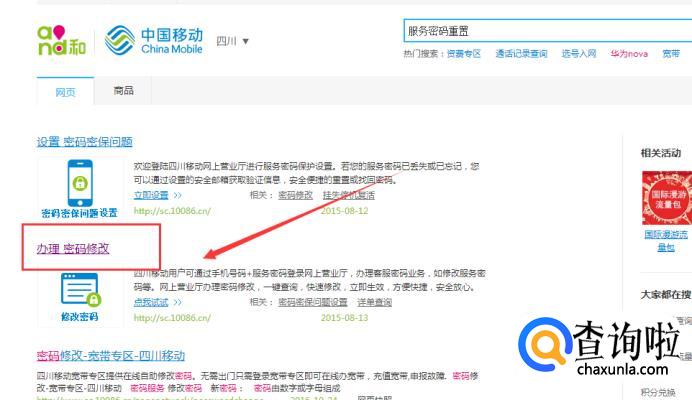The width and height of the screenshot is (692, 400).
Task: Open result title 办理 密码修改
Action: click(x=73, y=249)
